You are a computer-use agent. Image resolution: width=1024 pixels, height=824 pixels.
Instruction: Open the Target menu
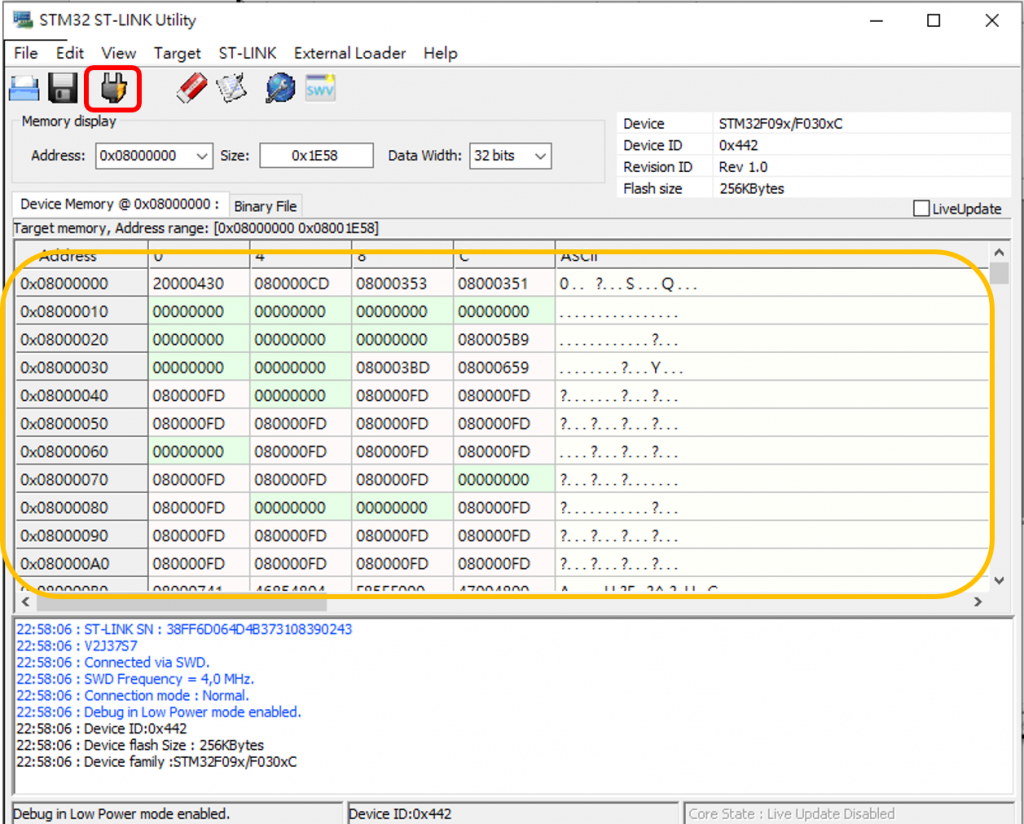click(x=177, y=53)
